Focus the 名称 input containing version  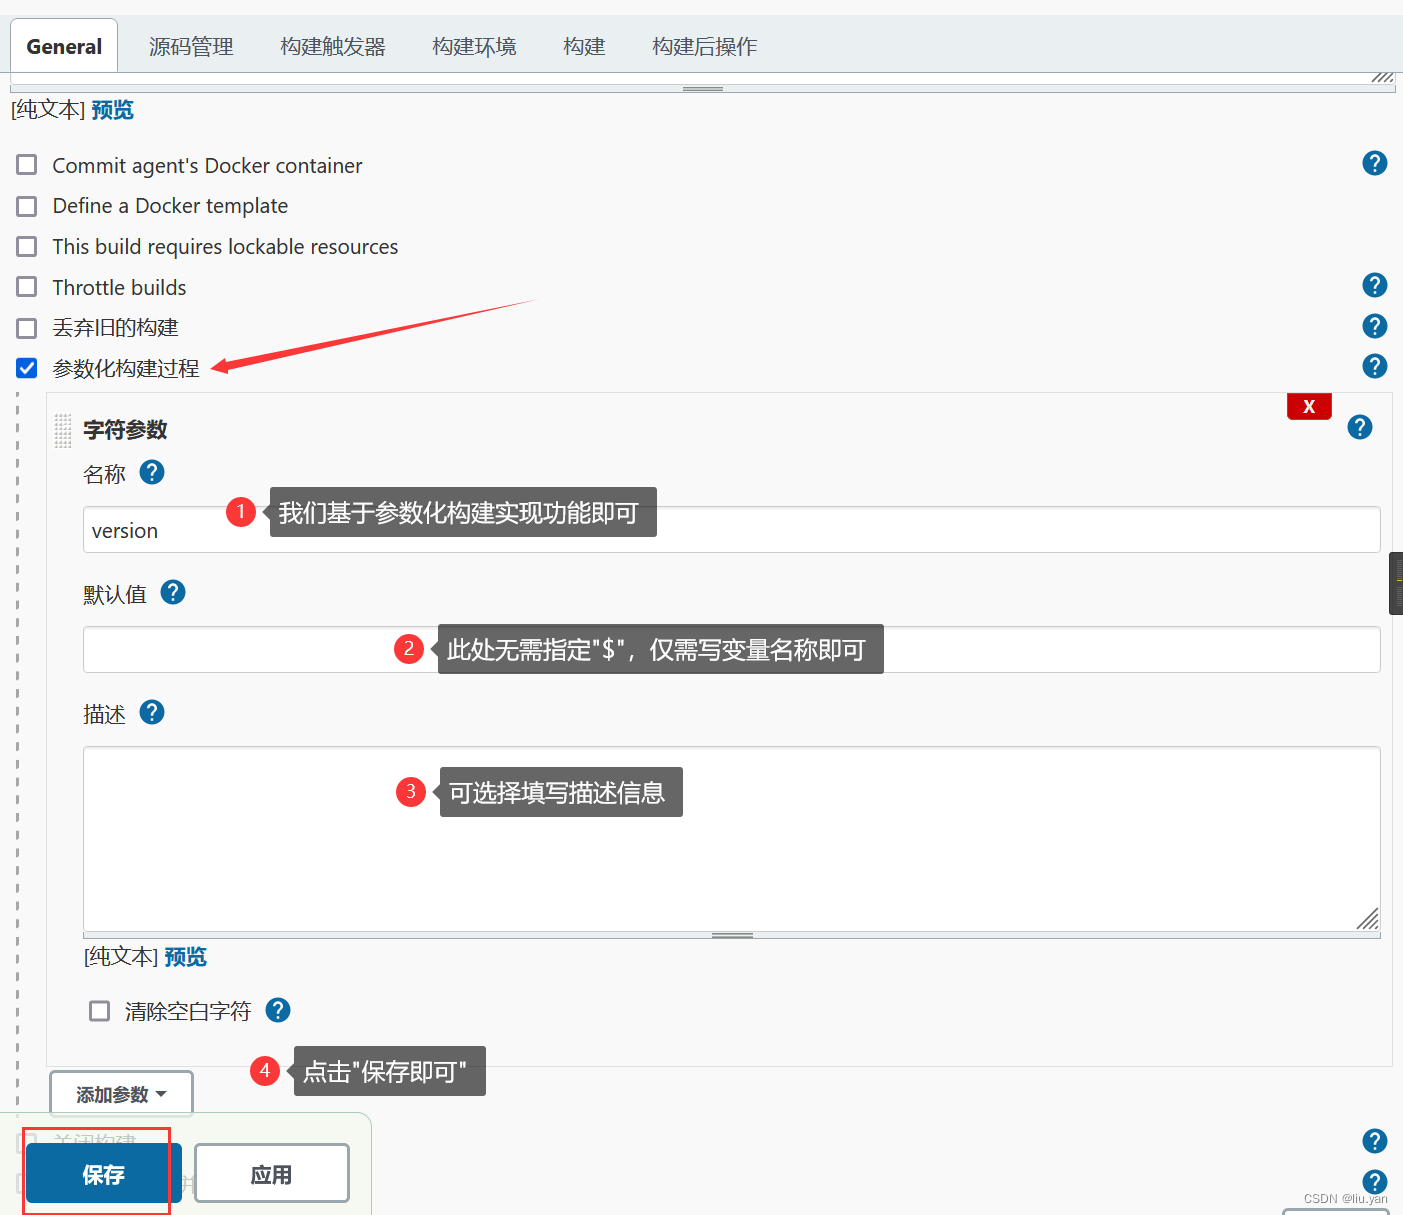click(732, 530)
